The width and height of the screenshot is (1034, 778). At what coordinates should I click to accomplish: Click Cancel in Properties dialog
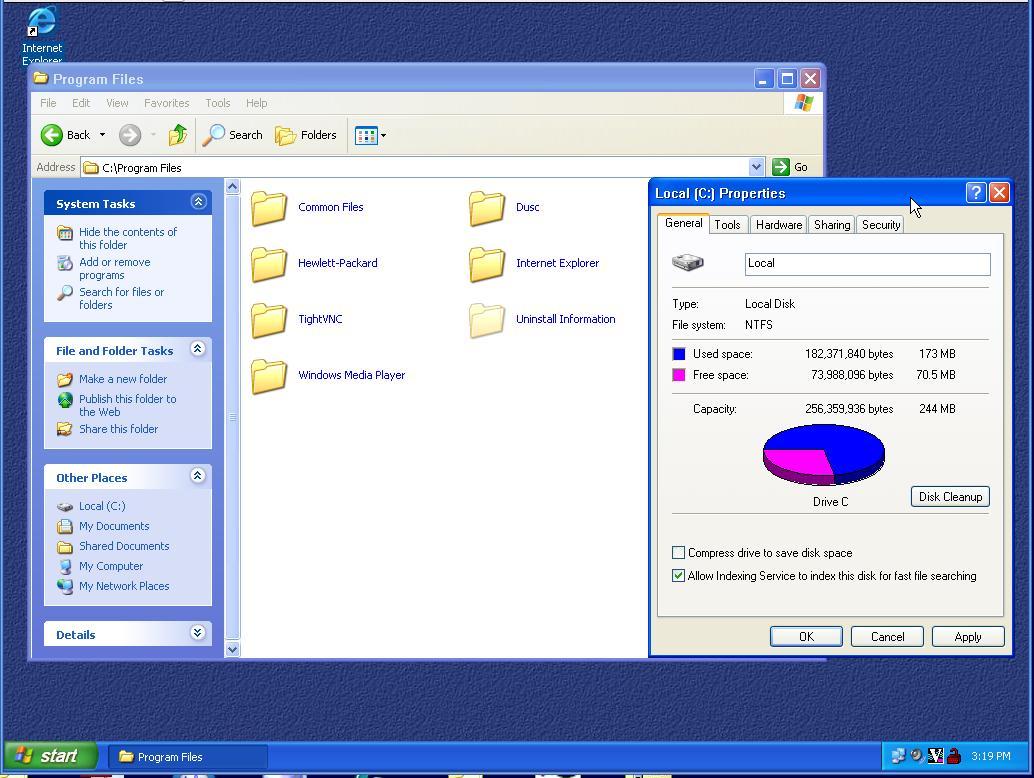coord(888,637)
